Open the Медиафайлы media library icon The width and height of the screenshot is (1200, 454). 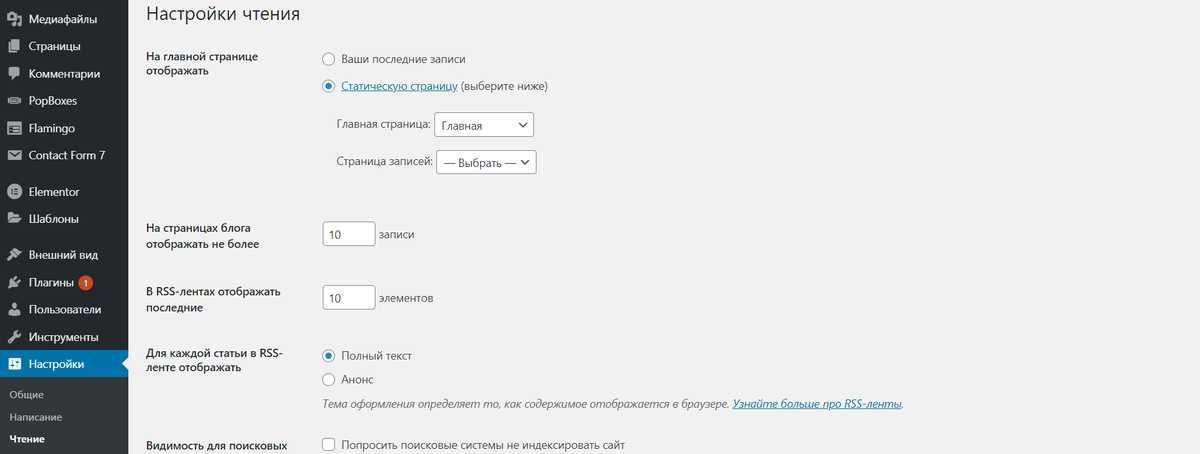point(14,18)
